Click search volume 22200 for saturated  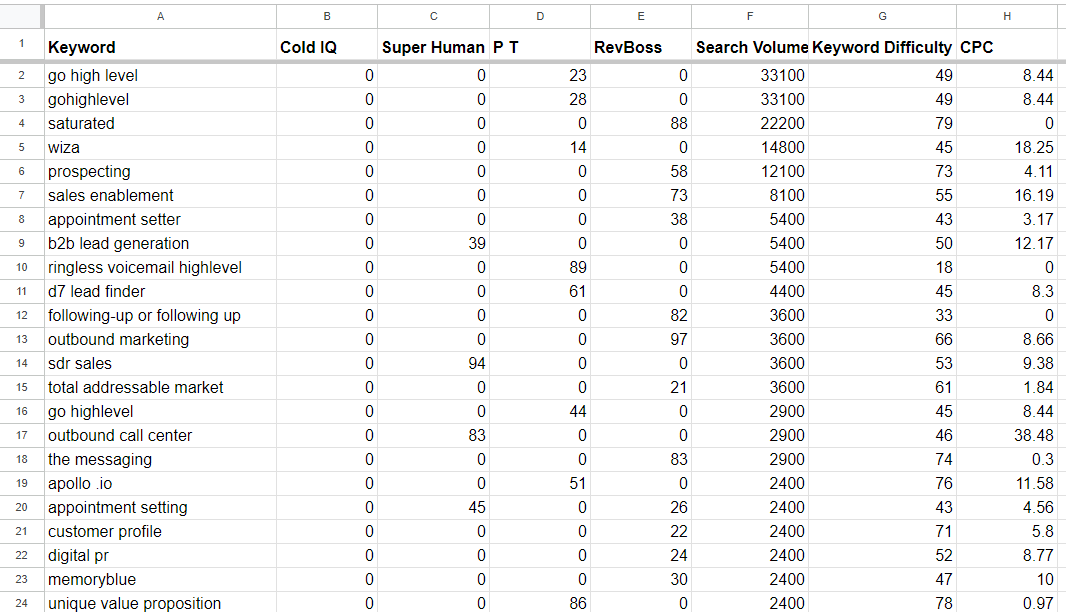click(x=750, y=123)
